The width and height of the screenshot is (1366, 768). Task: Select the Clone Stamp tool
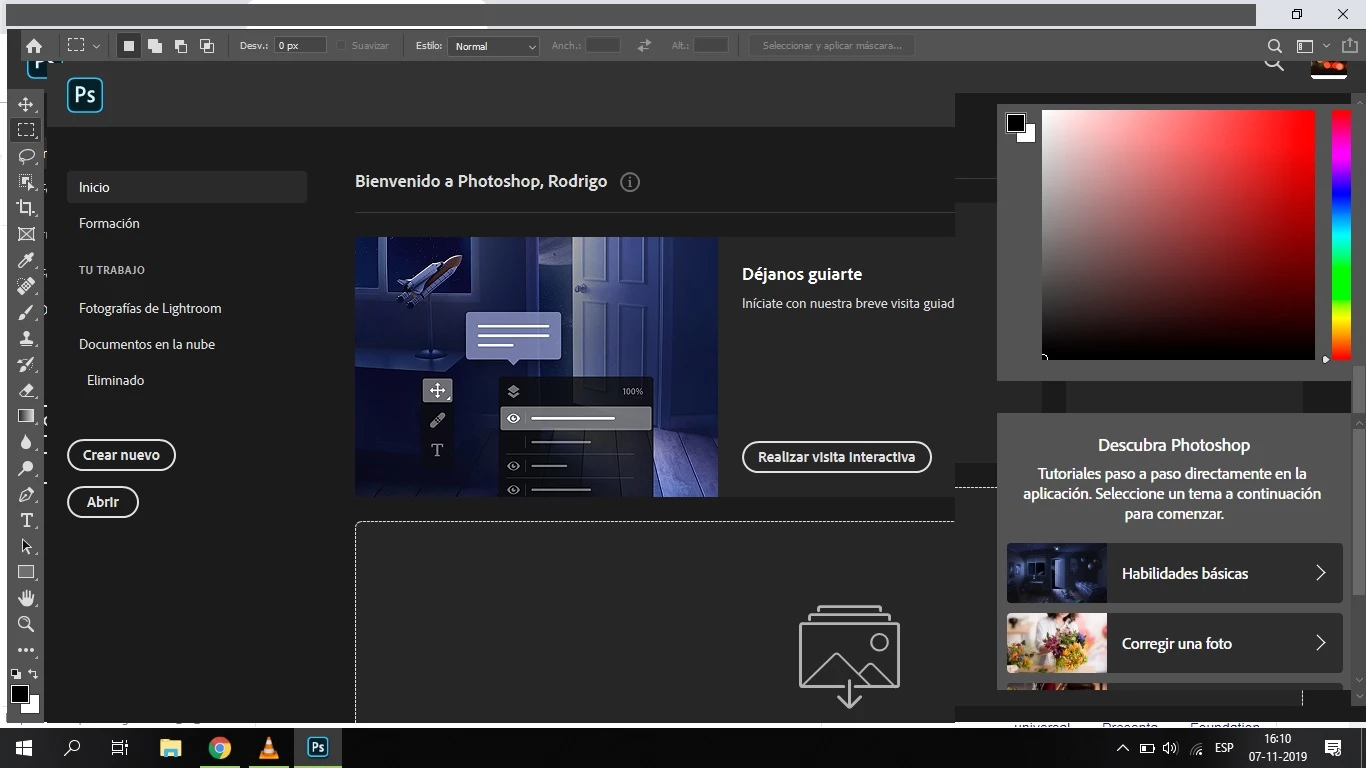click(27, 338)
